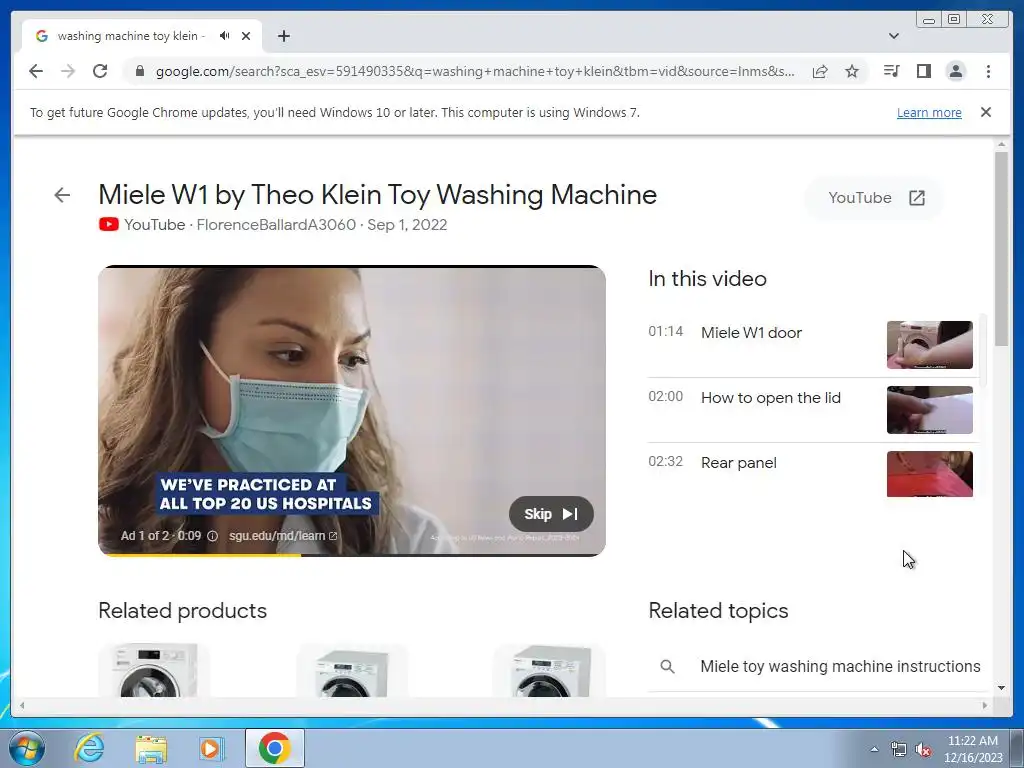1024x768 pixels.
Task: View site info via the padlock icon
Action: [139, 71]
